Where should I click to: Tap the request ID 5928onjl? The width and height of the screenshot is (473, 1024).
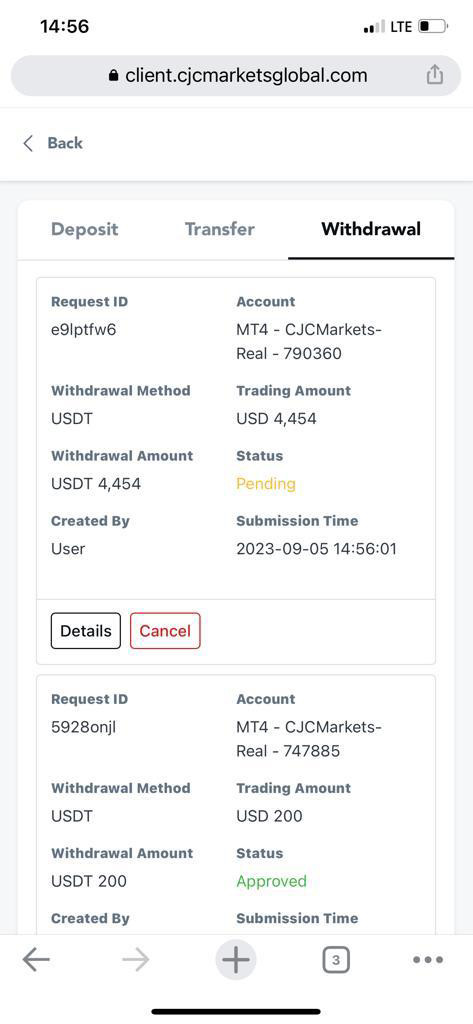click(83, 727)
